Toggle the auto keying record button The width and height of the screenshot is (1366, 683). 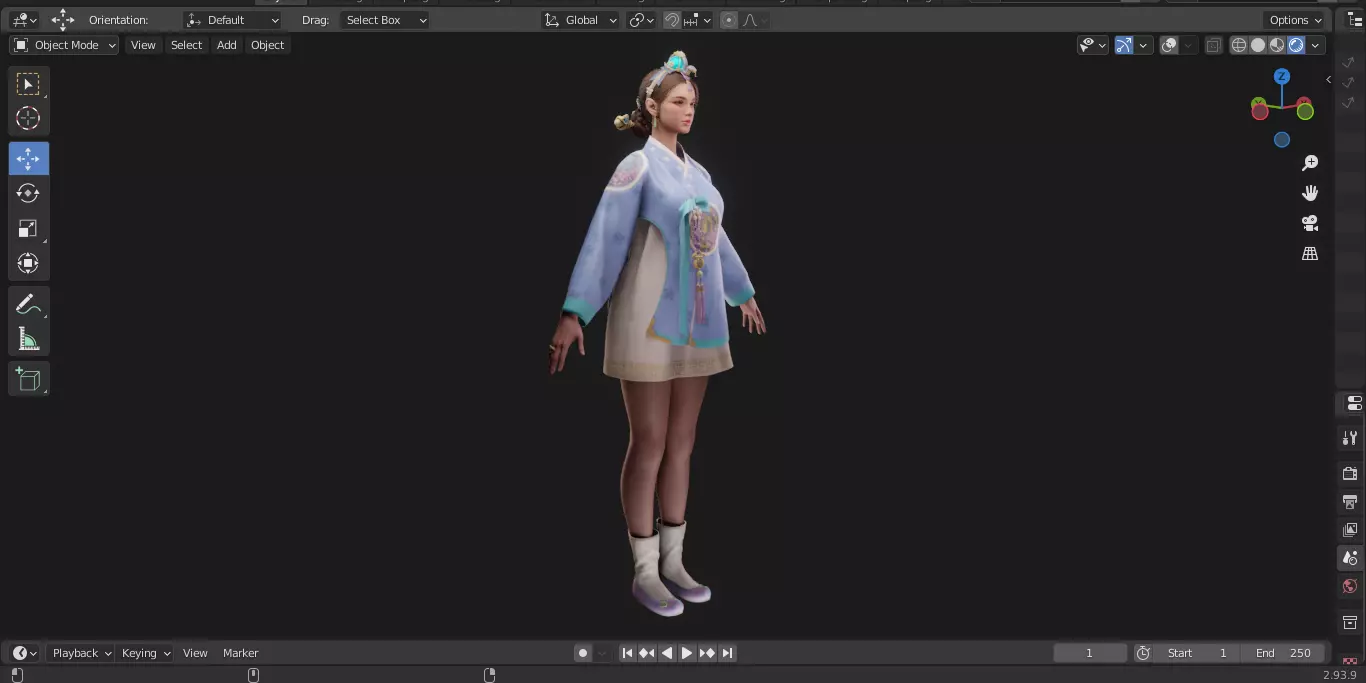[583, 653]
